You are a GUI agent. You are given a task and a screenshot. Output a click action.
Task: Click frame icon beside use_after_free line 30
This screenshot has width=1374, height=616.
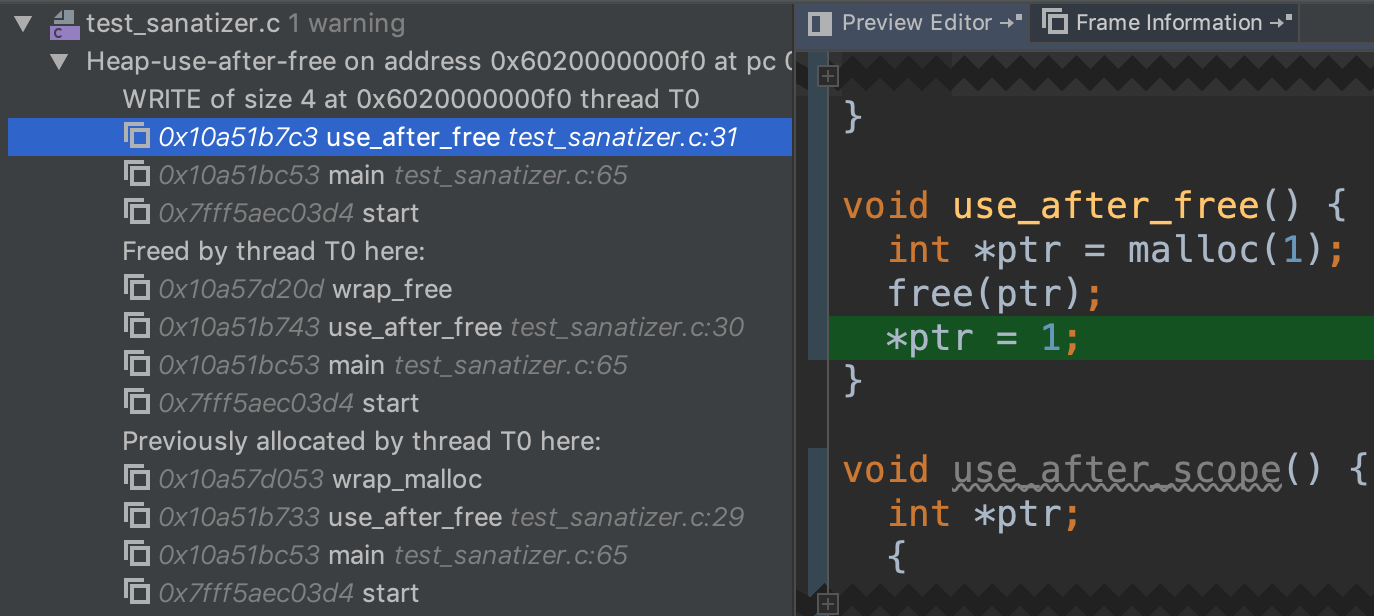click(x=136, y=327)
